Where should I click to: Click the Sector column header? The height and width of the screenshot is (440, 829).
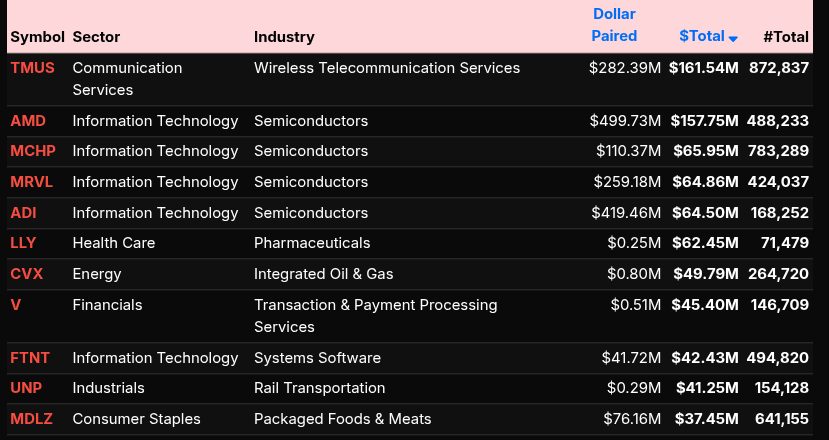click(96, 37)
